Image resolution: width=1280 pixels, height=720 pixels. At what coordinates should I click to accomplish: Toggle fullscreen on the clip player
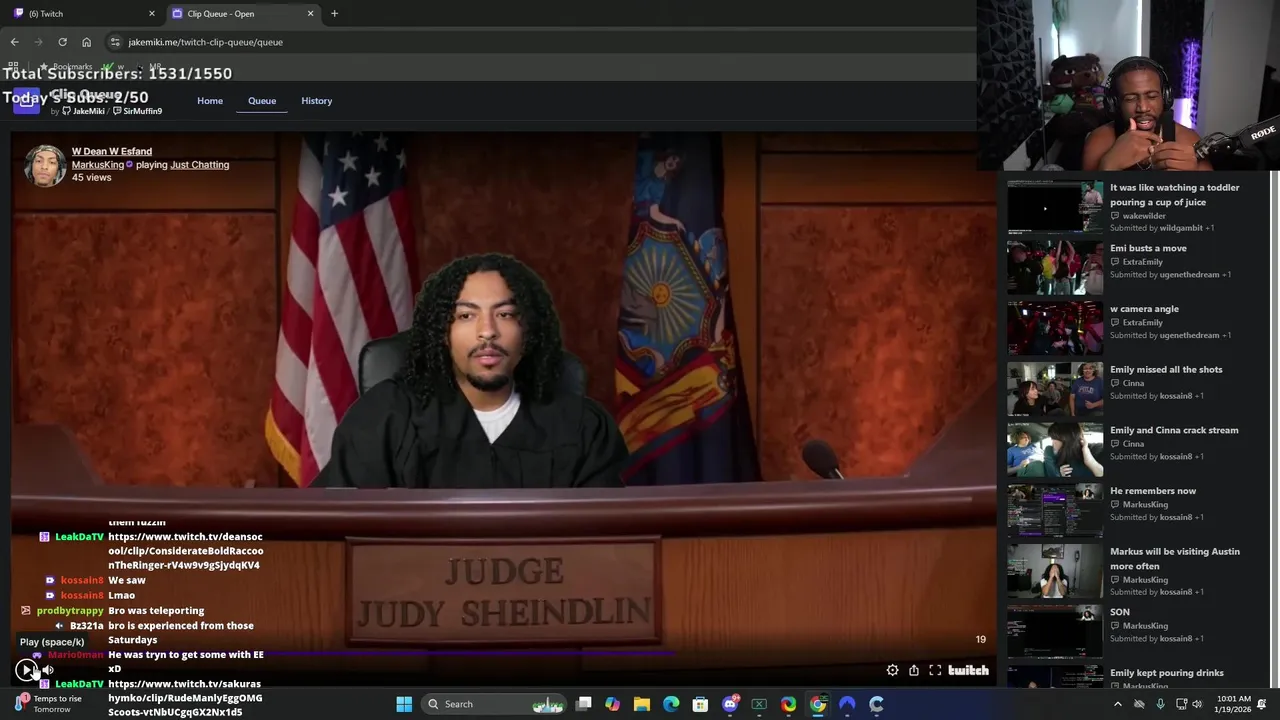tap(935, 670)
